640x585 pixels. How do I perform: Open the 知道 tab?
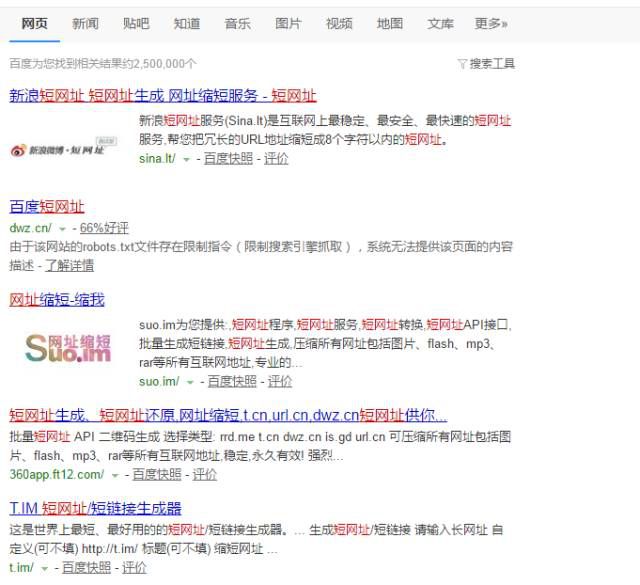click(187, 24)
